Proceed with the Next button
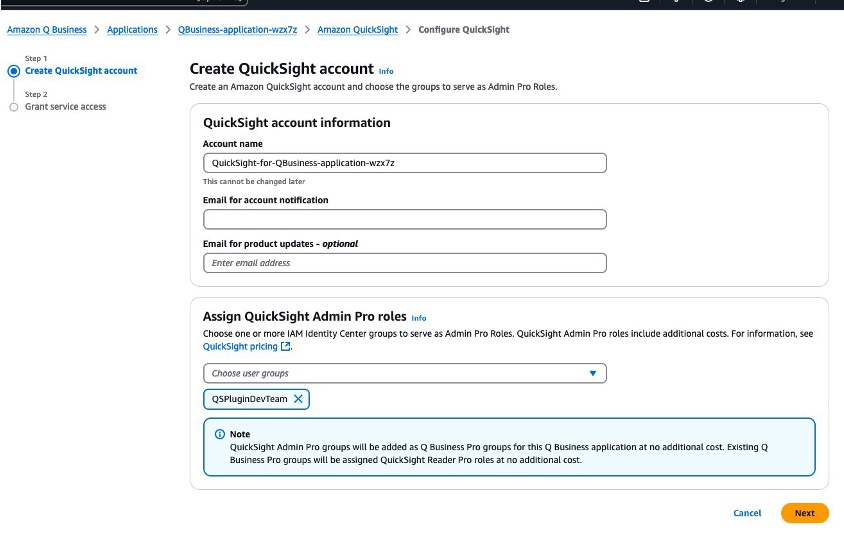Viewport: 844px width, 540px height. click(805, 513)
